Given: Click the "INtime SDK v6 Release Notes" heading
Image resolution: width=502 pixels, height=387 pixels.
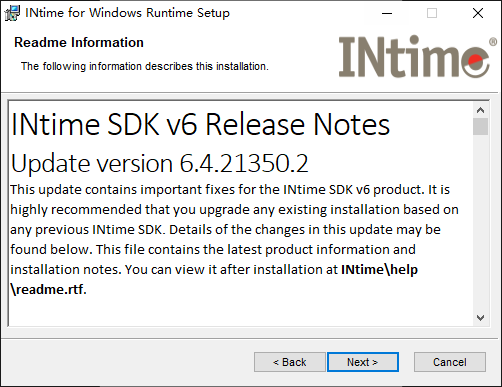Looking at the screenshot, I should pos(200,124).
